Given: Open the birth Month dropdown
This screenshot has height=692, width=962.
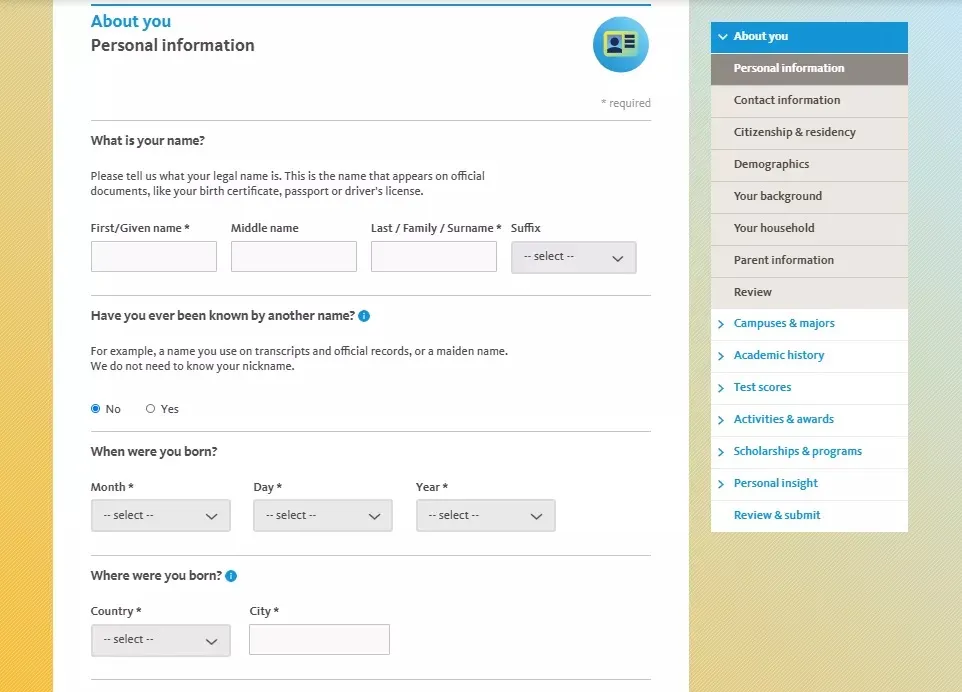Looking at the screenshot, I should (x=160, y=516).
